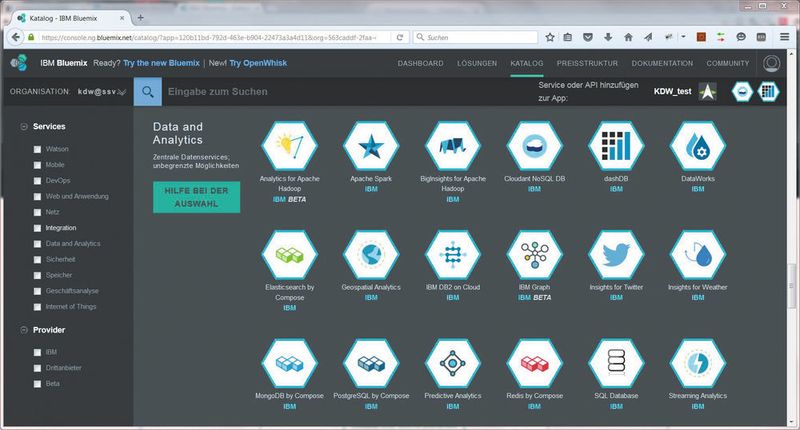The image size is (800, 430).
Task: Open the Predictive Analytics icon
Action: [453, 363]
